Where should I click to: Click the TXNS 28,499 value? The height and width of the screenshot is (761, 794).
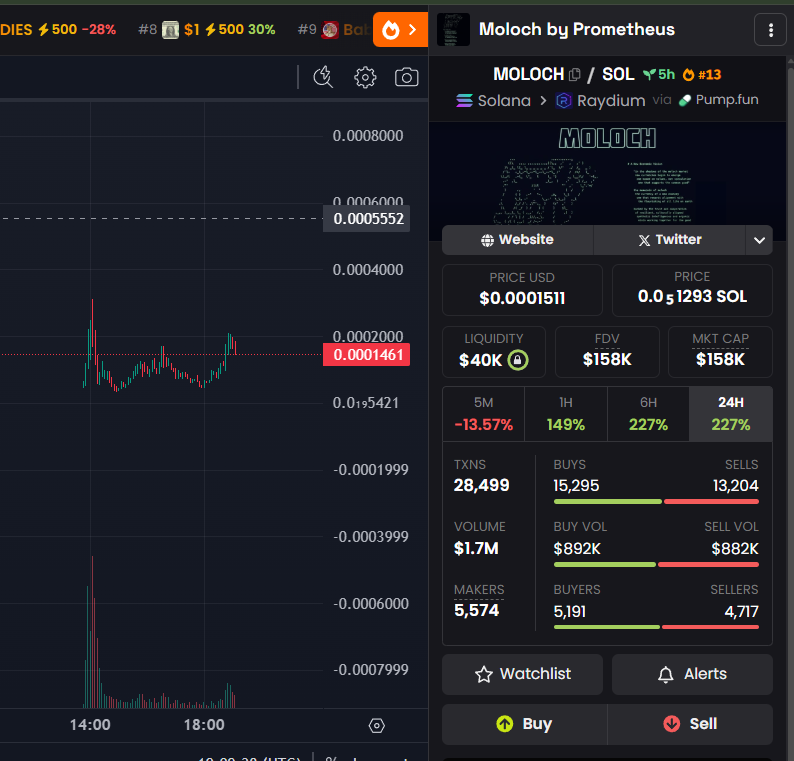pos(481,486)
